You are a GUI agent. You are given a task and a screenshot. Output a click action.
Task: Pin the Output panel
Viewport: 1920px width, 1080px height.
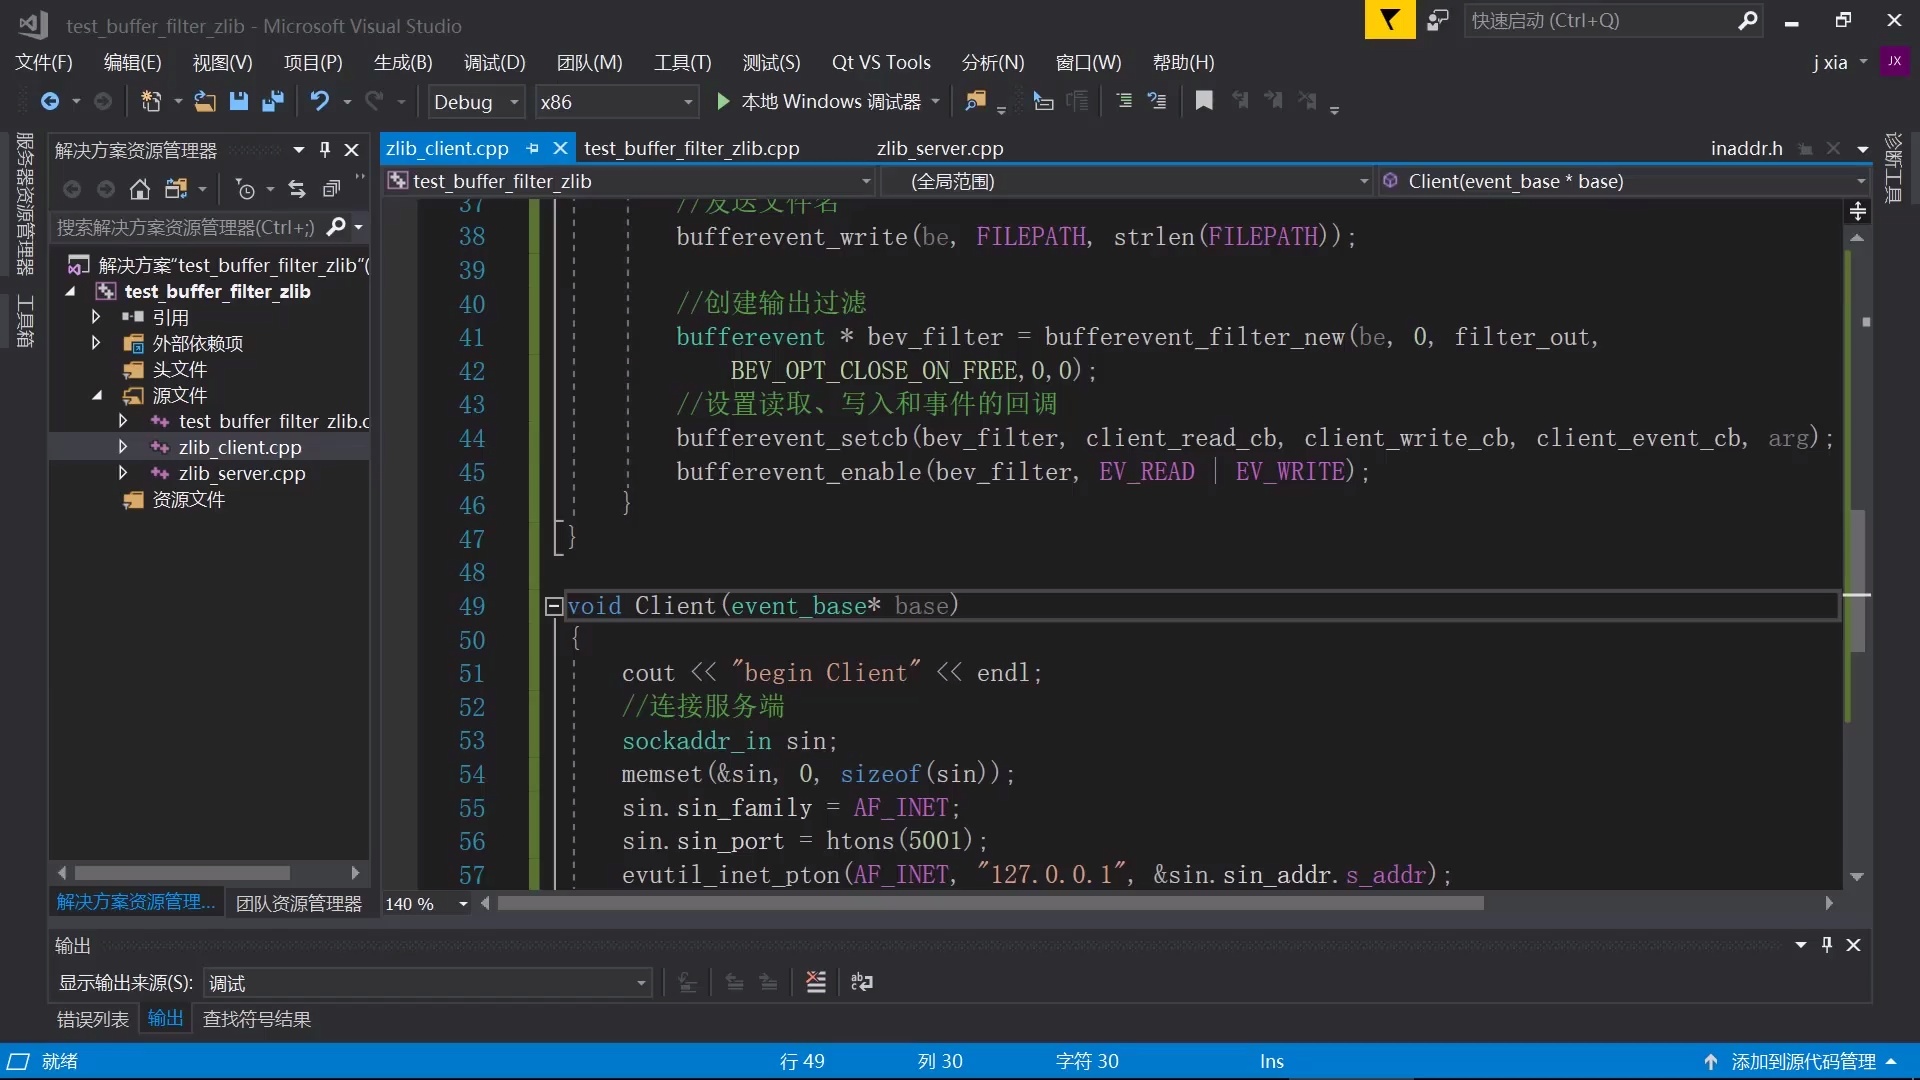click(1827, 945)
